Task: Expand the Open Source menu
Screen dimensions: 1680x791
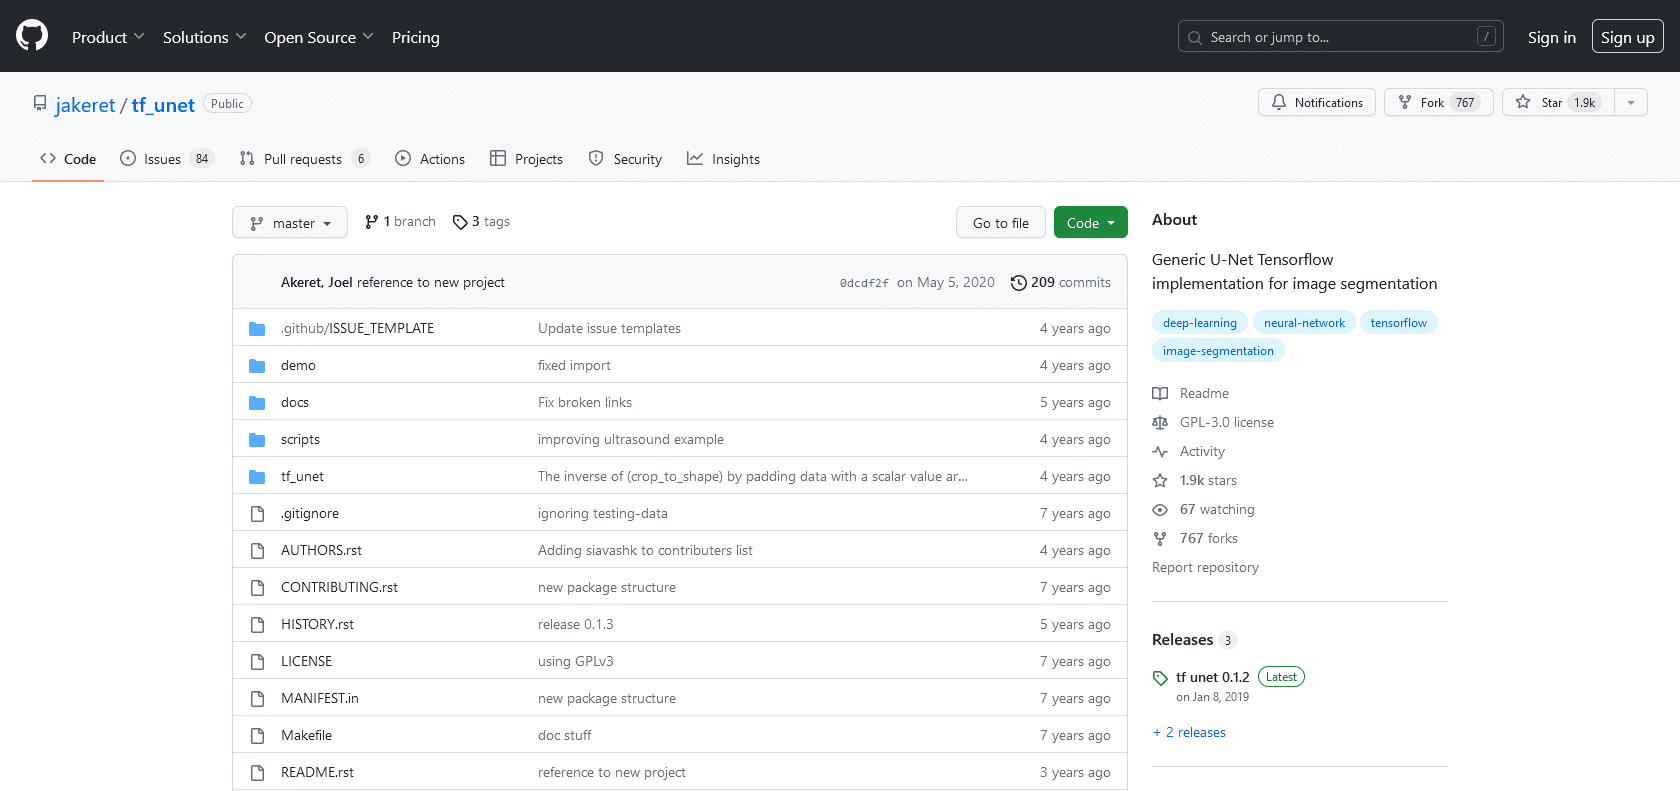Action: click(x=319, y=37)
